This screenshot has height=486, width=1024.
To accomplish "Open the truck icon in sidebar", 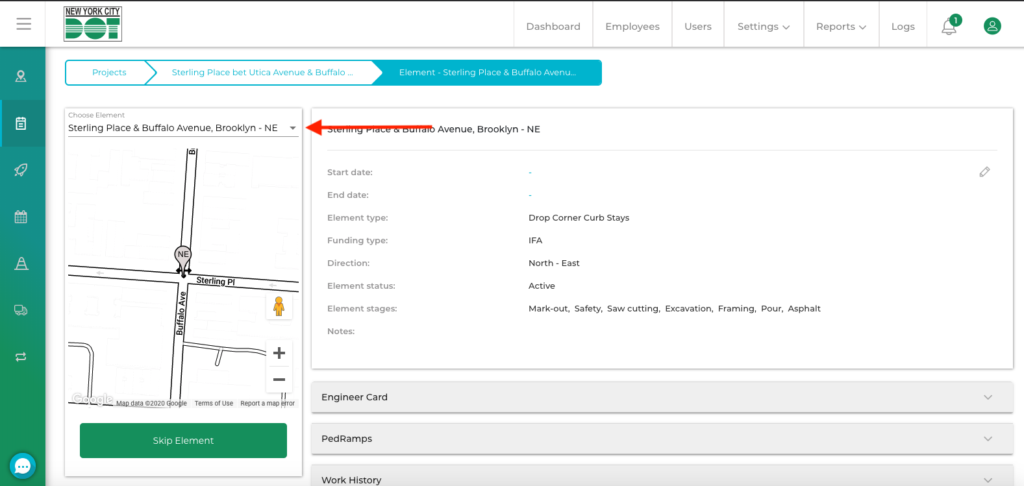I will pos(21,310).
